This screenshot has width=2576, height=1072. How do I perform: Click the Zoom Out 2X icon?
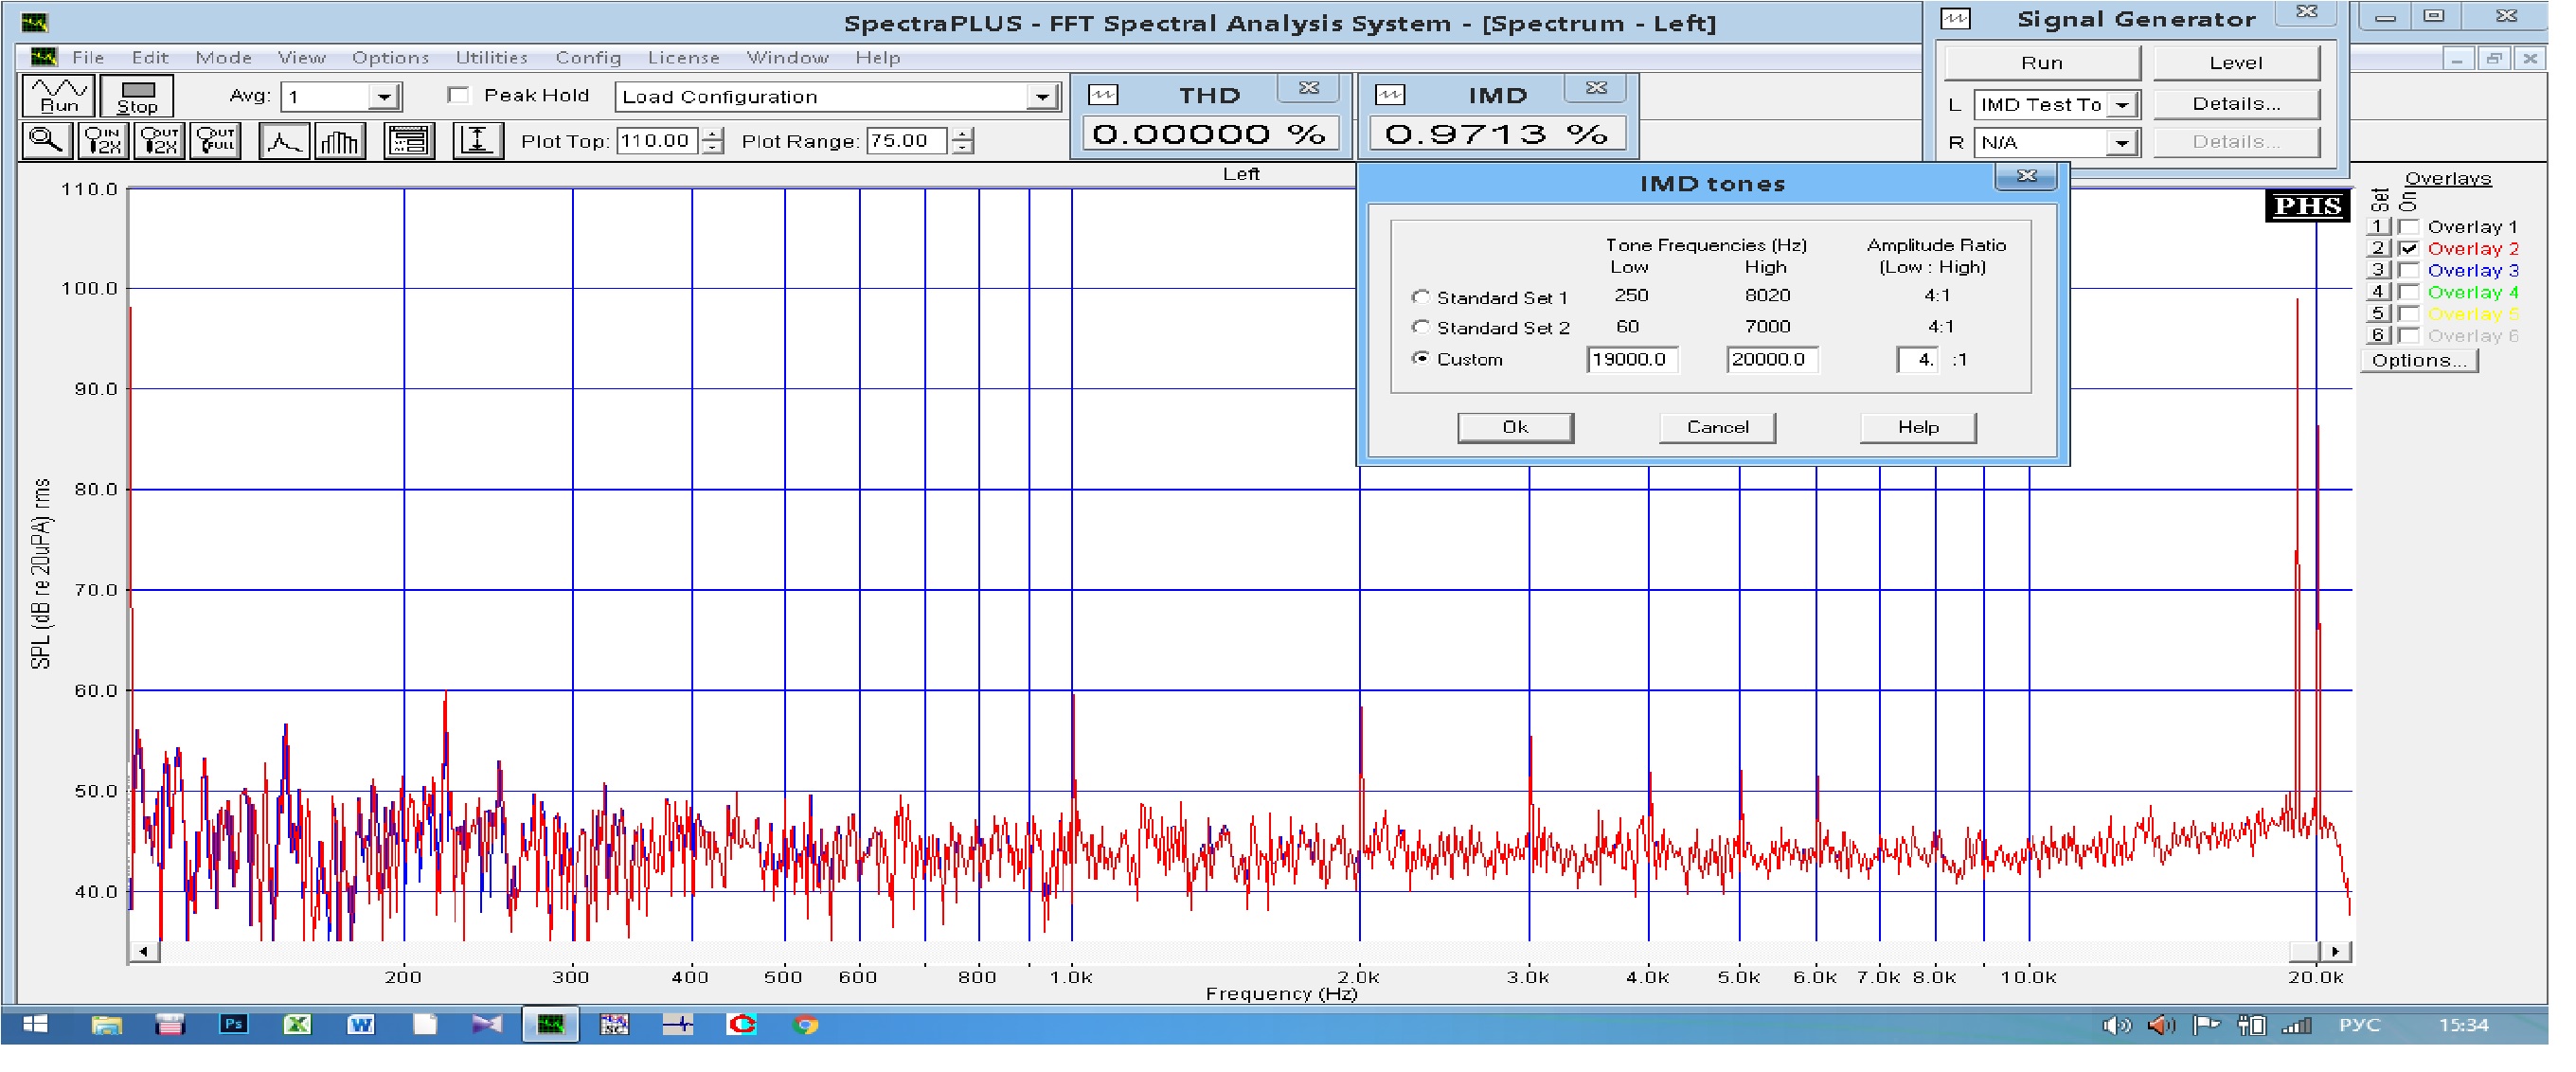(160, 141)
